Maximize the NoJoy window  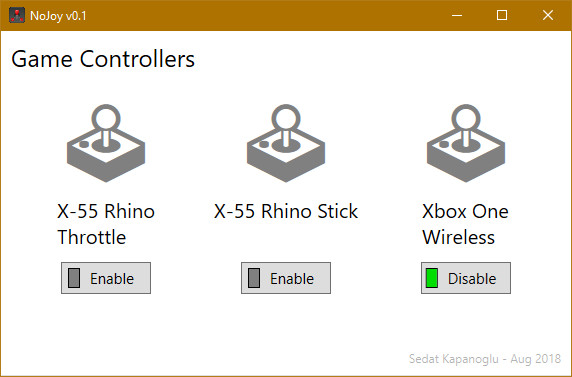click(x=502, y=15)
